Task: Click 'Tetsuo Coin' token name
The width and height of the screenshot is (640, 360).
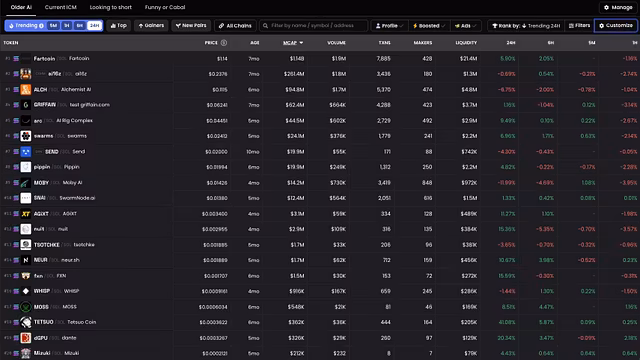Action: click(82, 322)
